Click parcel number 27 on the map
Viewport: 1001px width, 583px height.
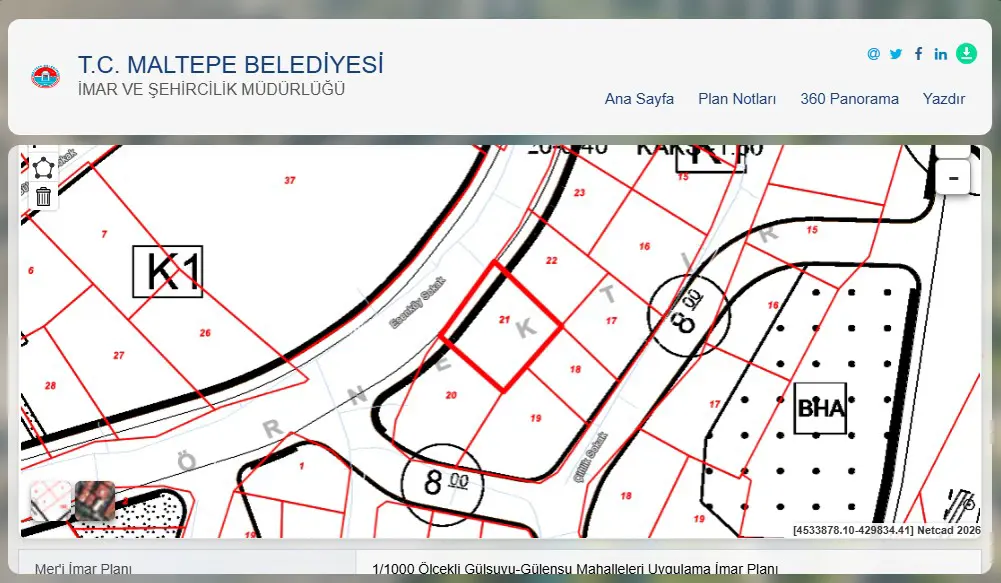tap(119, 355)
